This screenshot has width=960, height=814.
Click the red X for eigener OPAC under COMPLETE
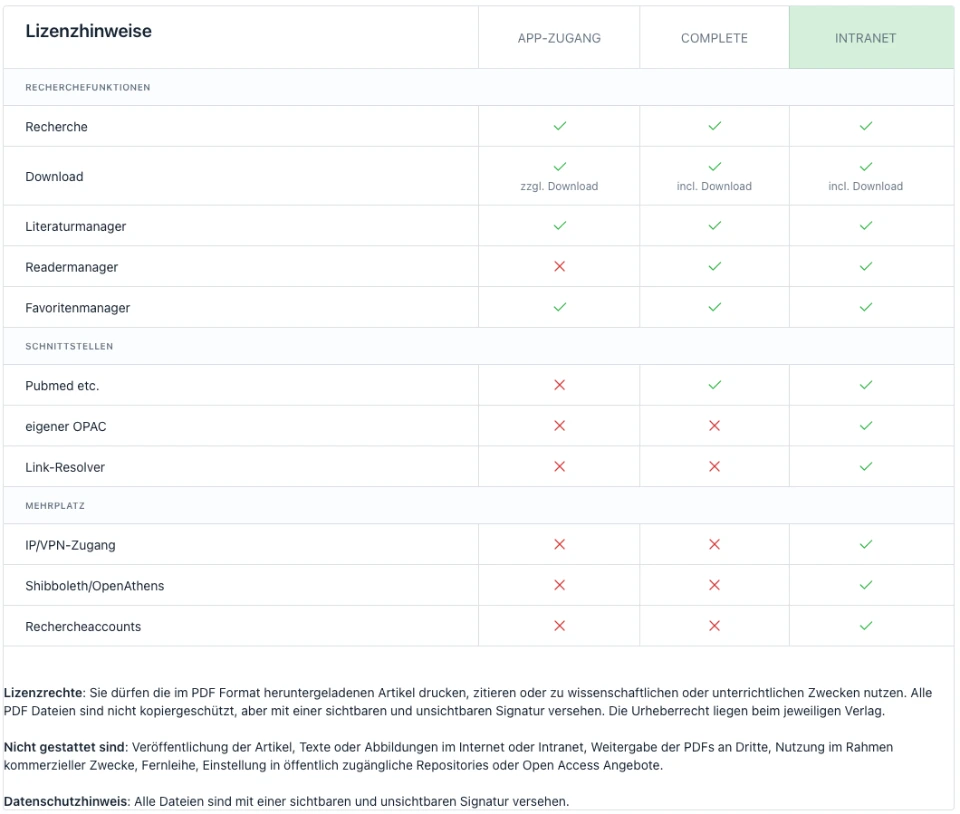tap(714, 426)
